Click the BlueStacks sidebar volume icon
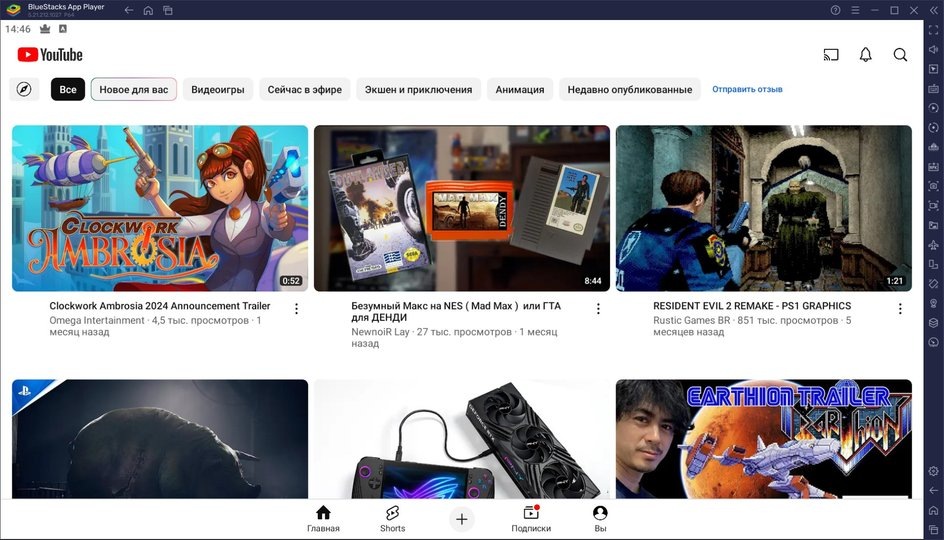944x540 pixels. click(934, 49)
